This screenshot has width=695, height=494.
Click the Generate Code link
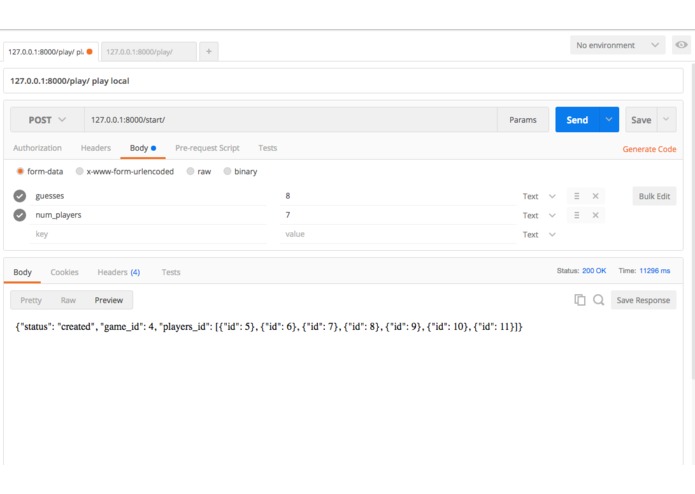(649, 149)
